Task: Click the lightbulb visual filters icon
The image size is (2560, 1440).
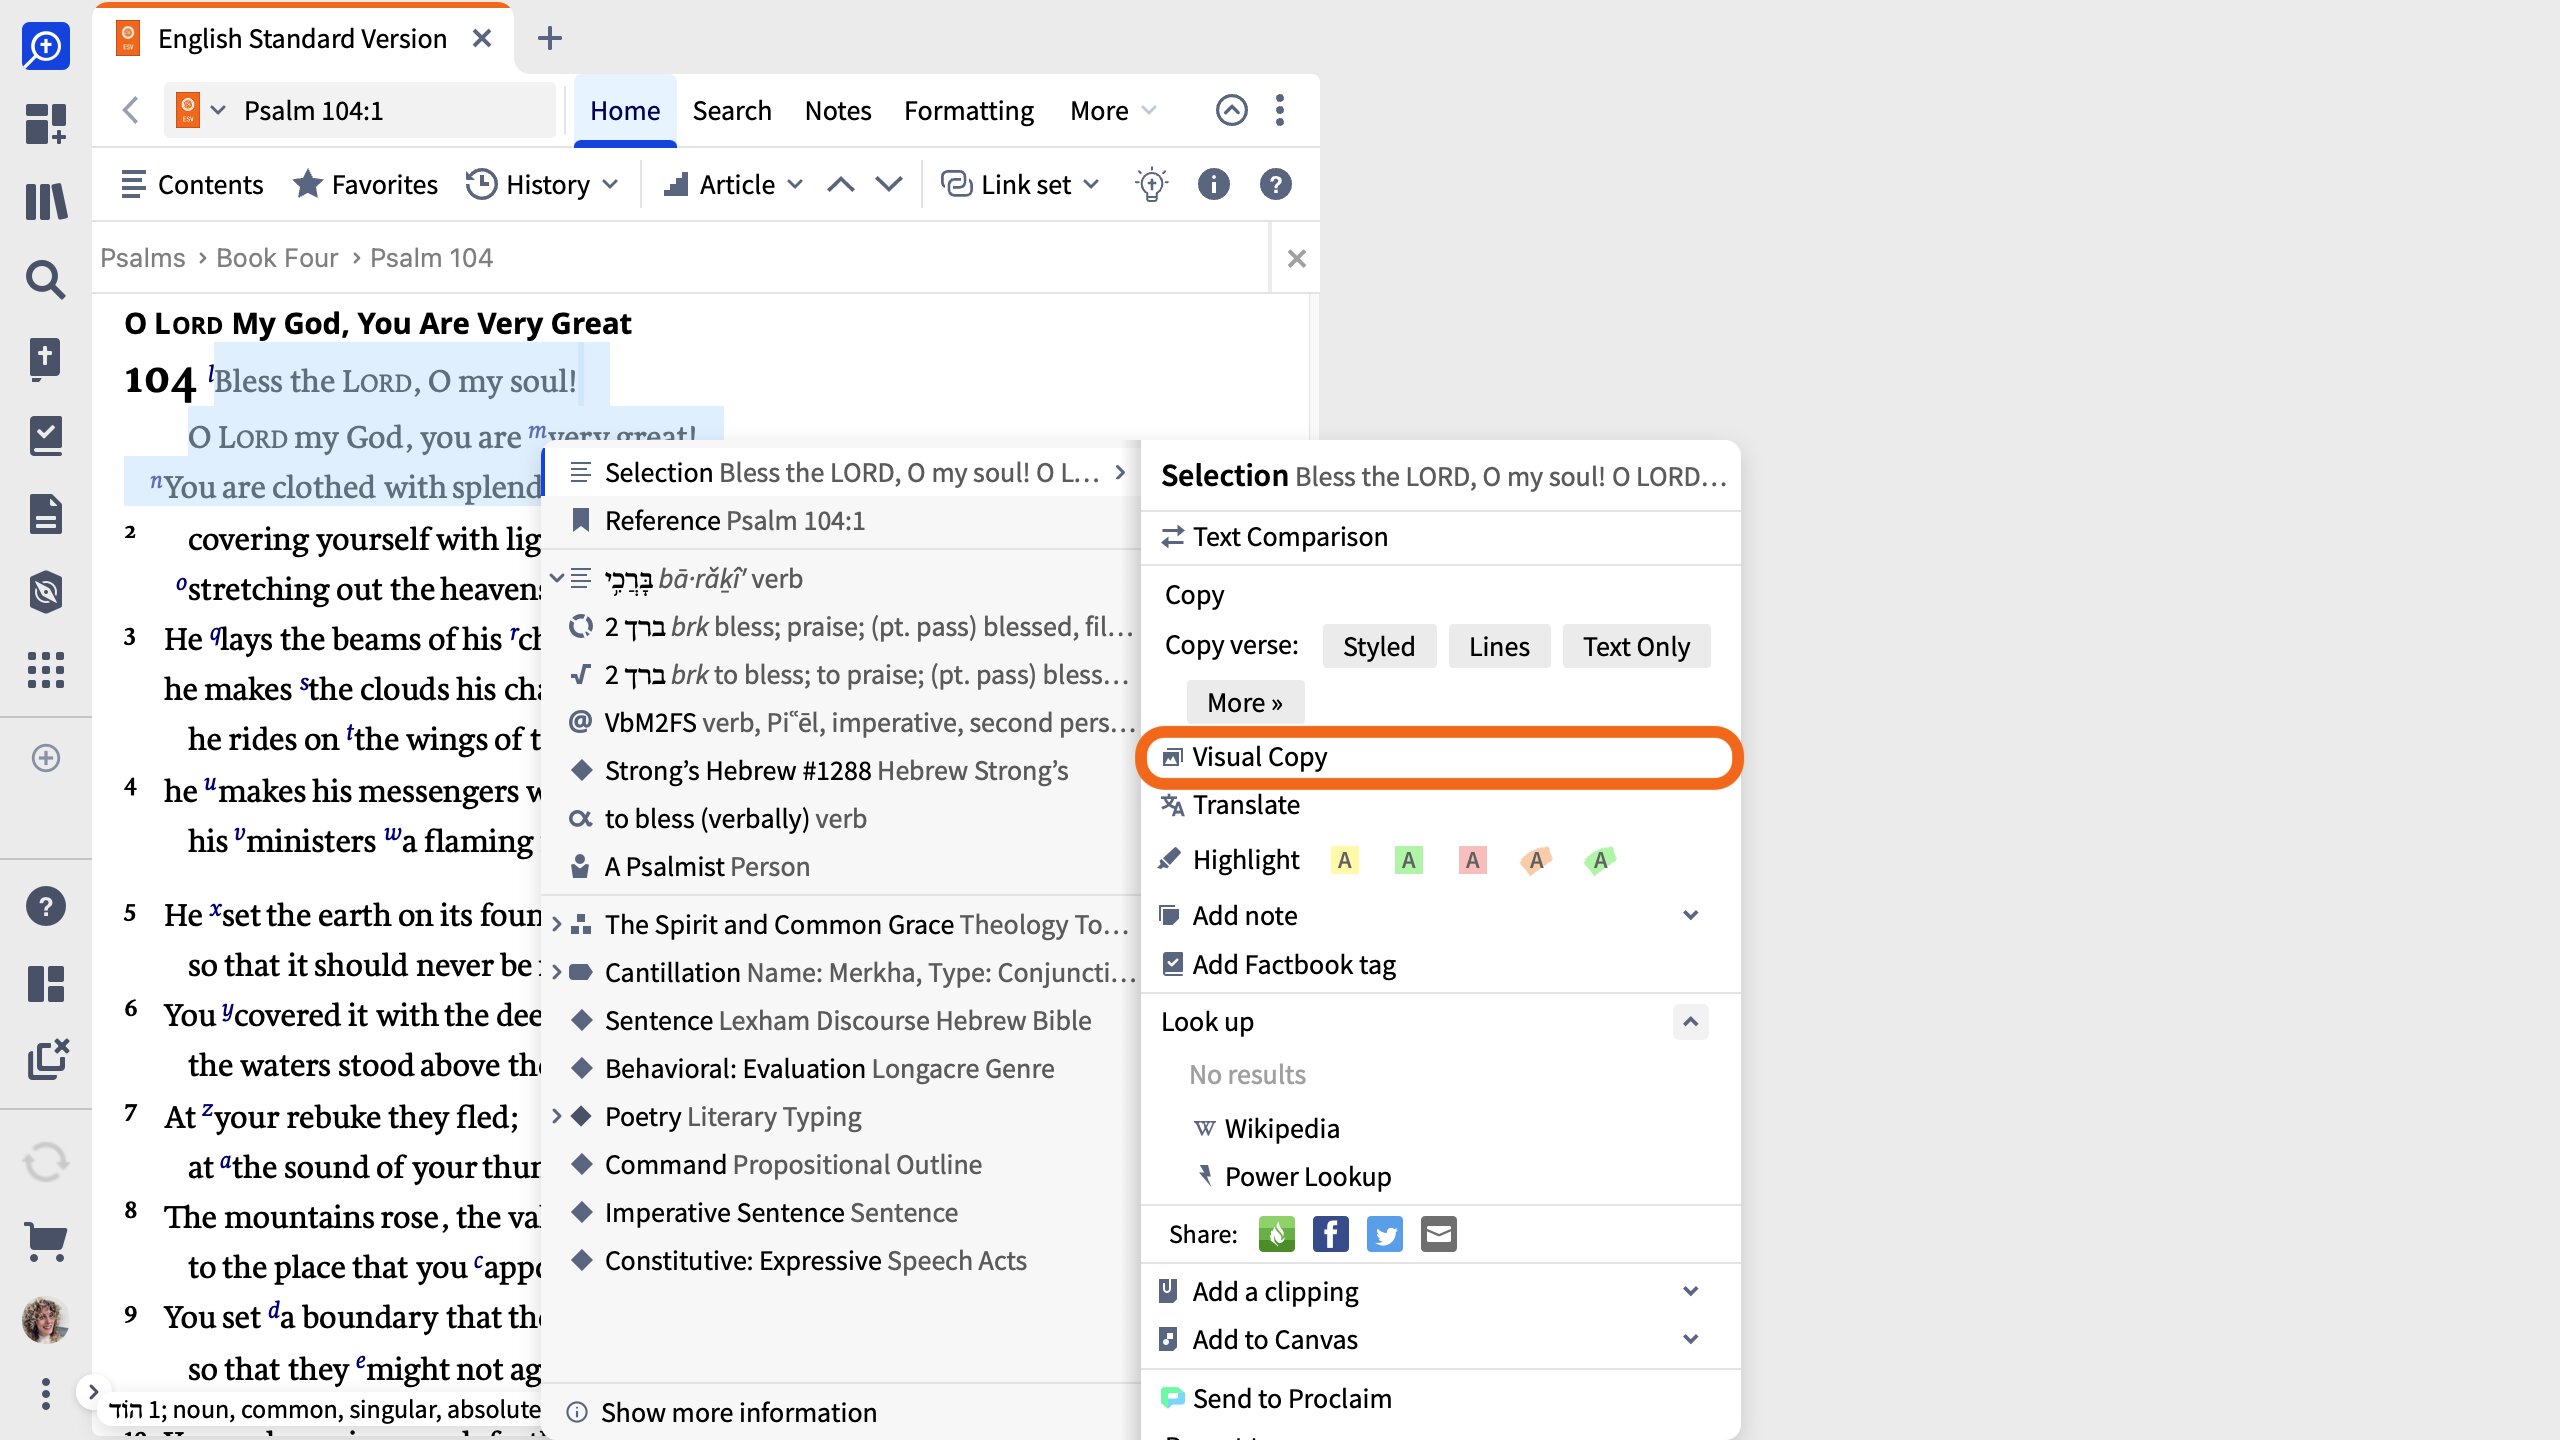Action: (1151, 185)
